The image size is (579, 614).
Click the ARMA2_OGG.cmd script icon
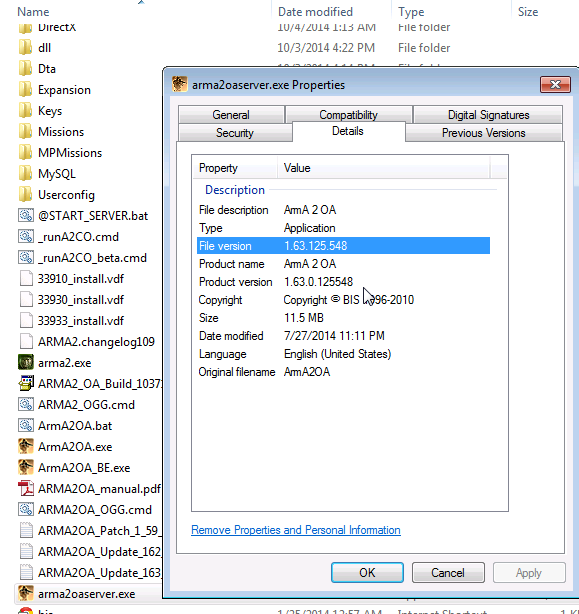coord(26,405)
